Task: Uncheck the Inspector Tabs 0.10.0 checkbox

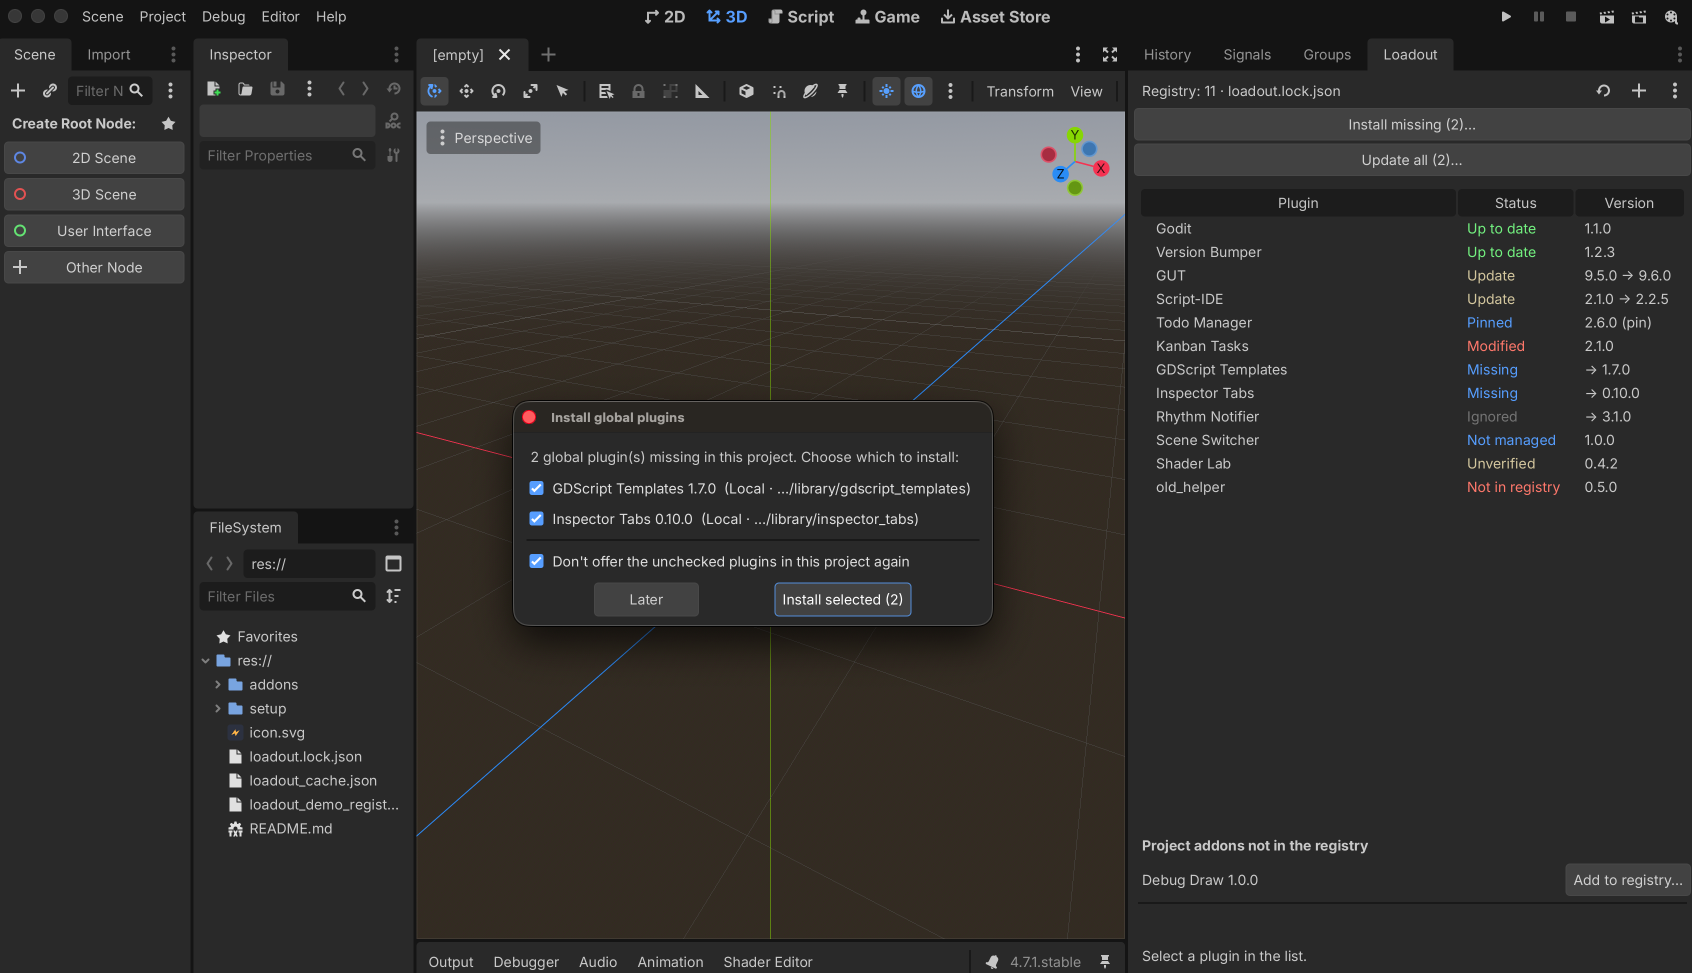Action: [537, 519]
